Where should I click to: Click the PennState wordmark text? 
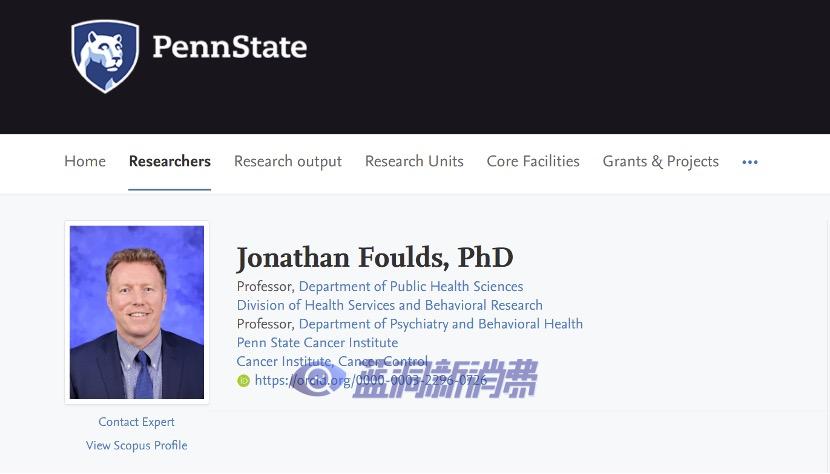pos(230,47)
